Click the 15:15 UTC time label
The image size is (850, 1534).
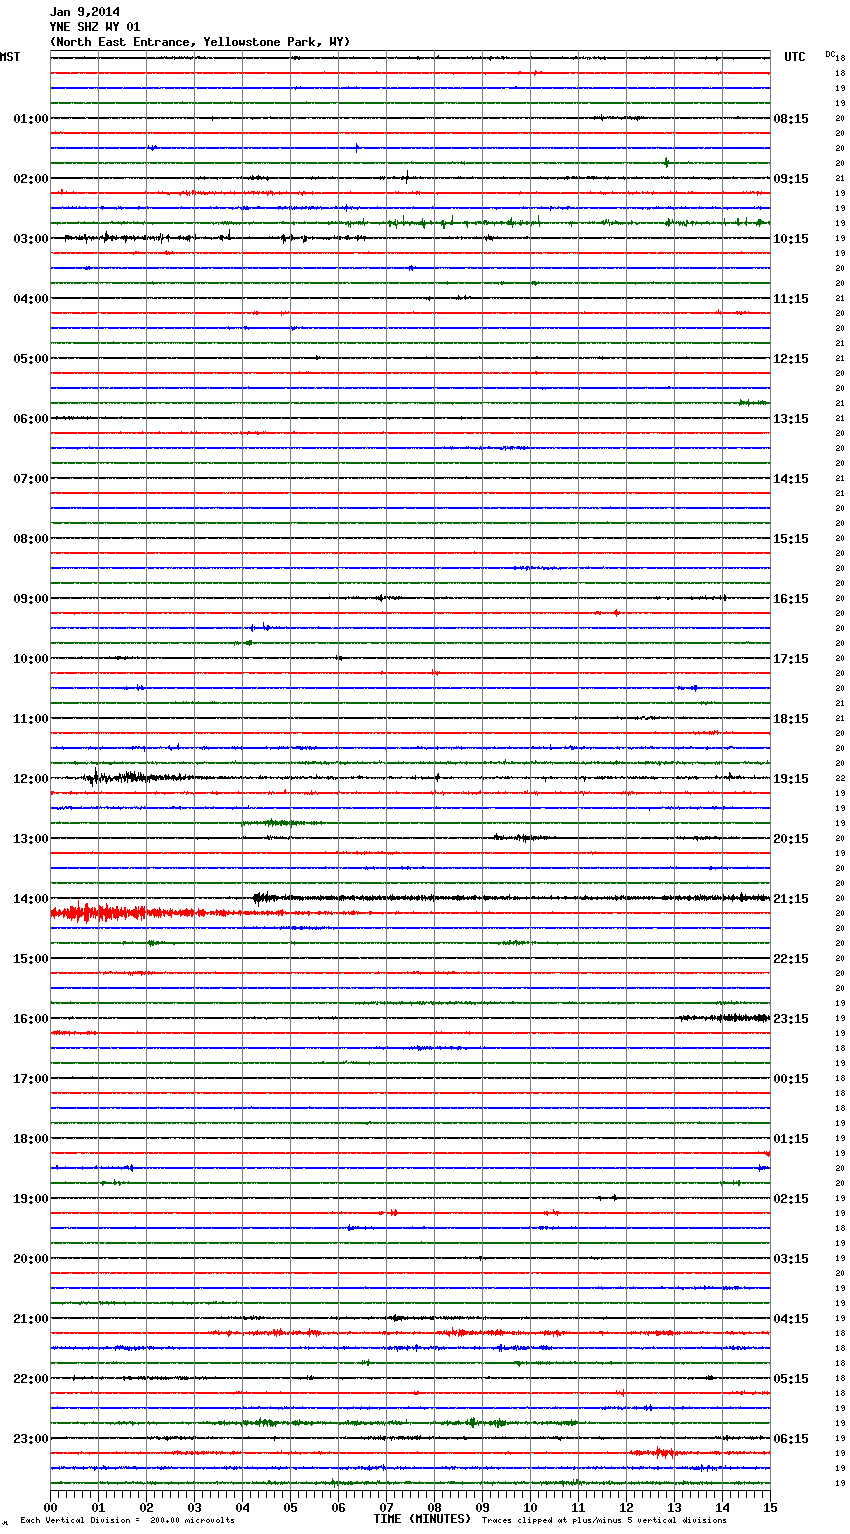coord(791,539)
